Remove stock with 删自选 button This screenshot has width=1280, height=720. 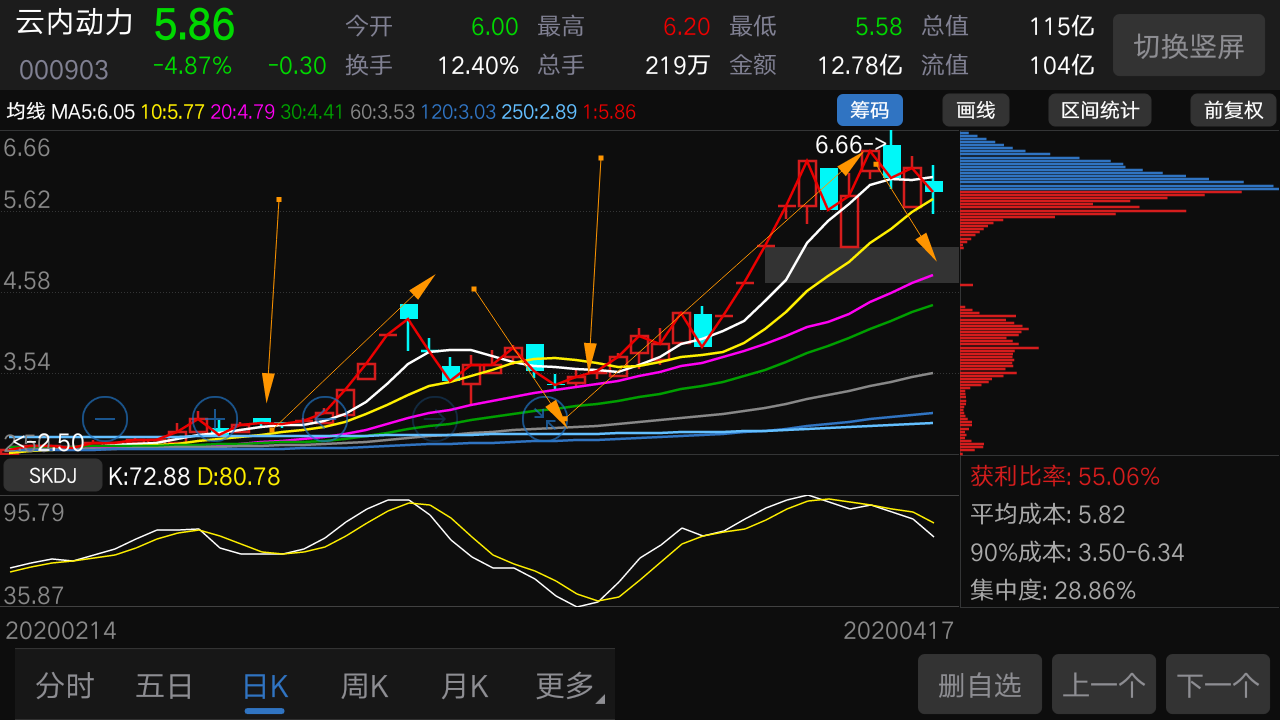[x=980, y=685]
